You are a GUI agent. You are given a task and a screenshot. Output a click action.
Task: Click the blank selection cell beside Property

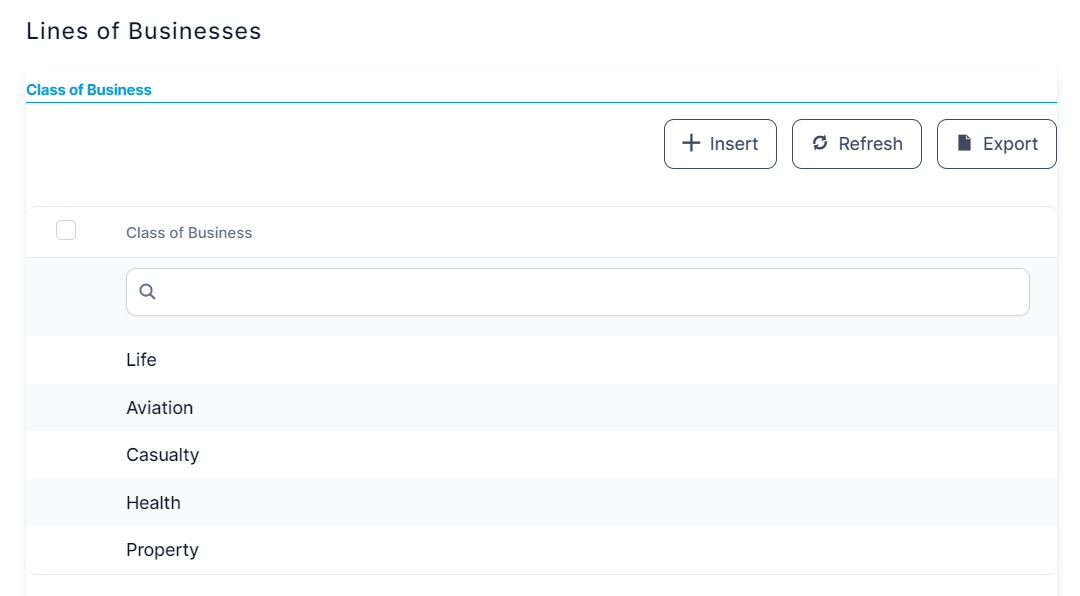pos(66,550)
